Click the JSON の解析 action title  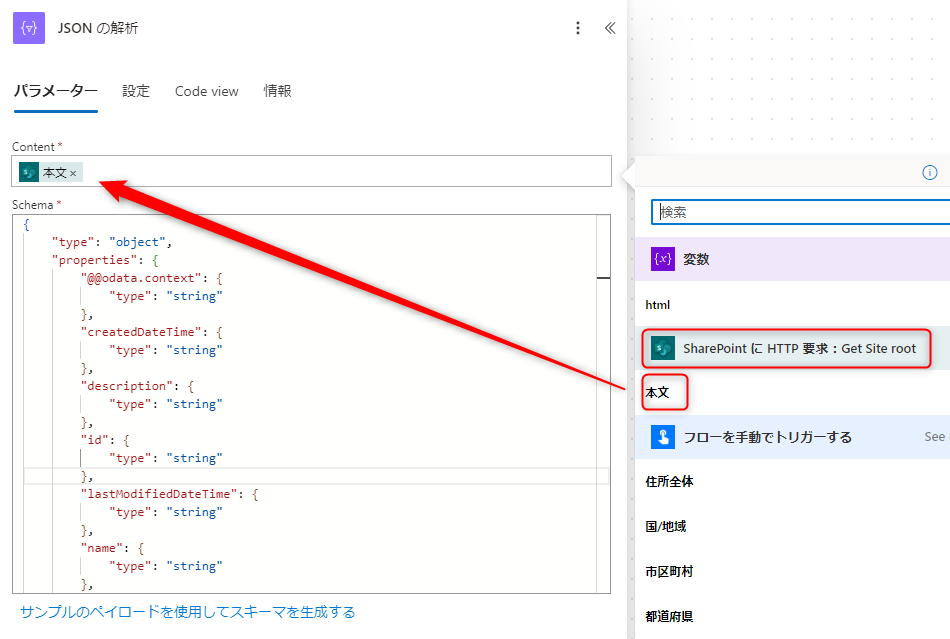(98, 28)
